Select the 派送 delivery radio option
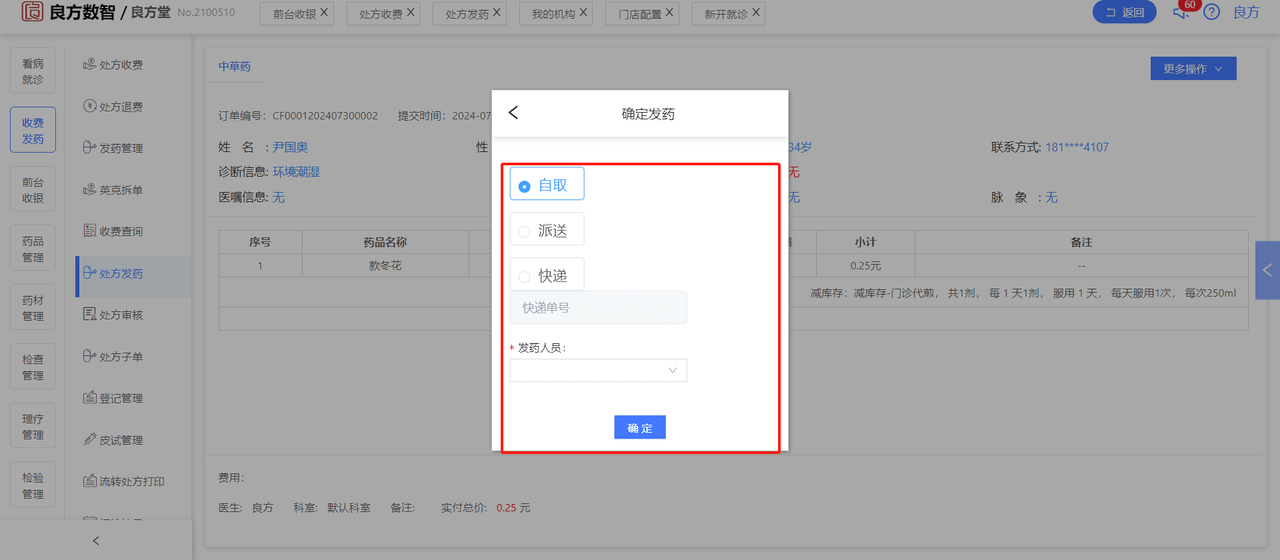1280x560 pixels. 546,230
